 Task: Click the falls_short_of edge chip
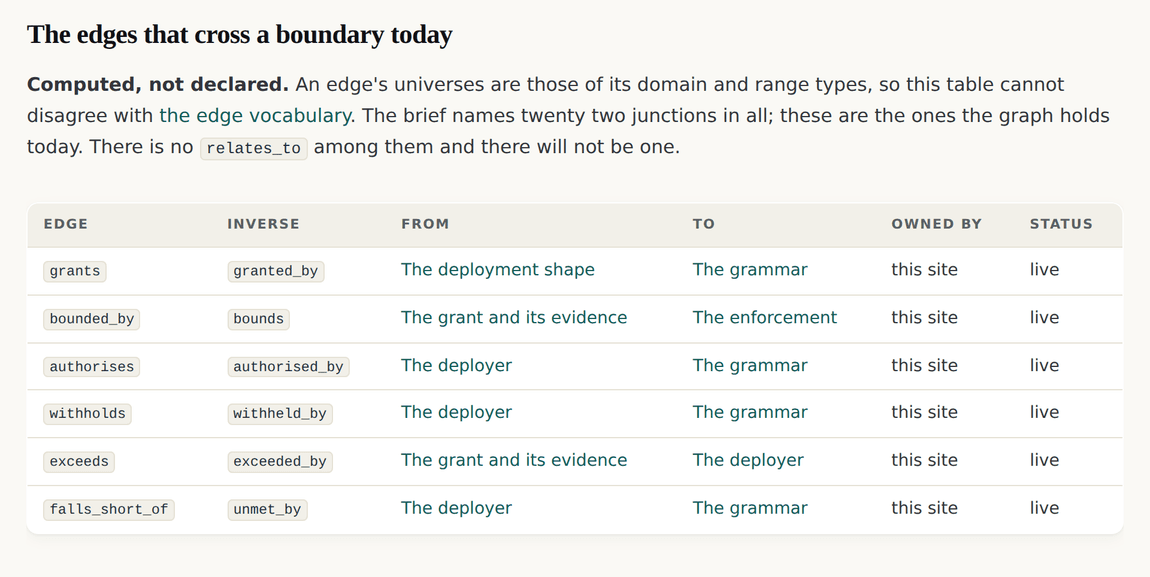click(109, 510)
